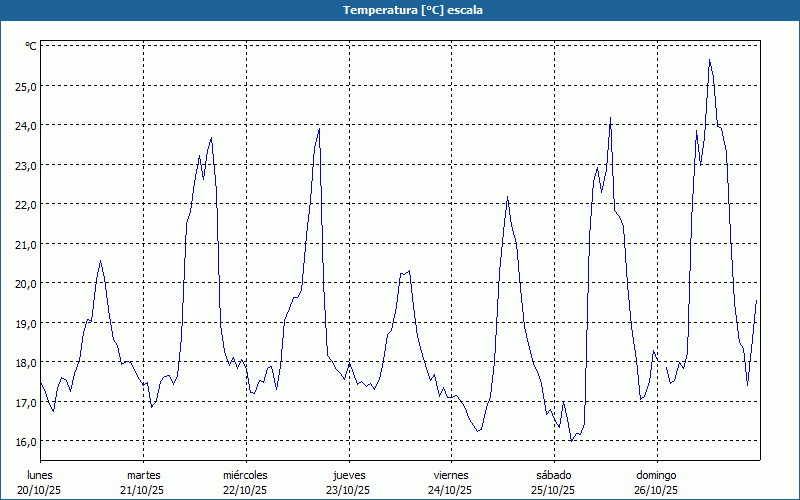This screenshot has width=800, height=500.
Task: Select the 26/10/25 date label
Action: pos(656,490)
